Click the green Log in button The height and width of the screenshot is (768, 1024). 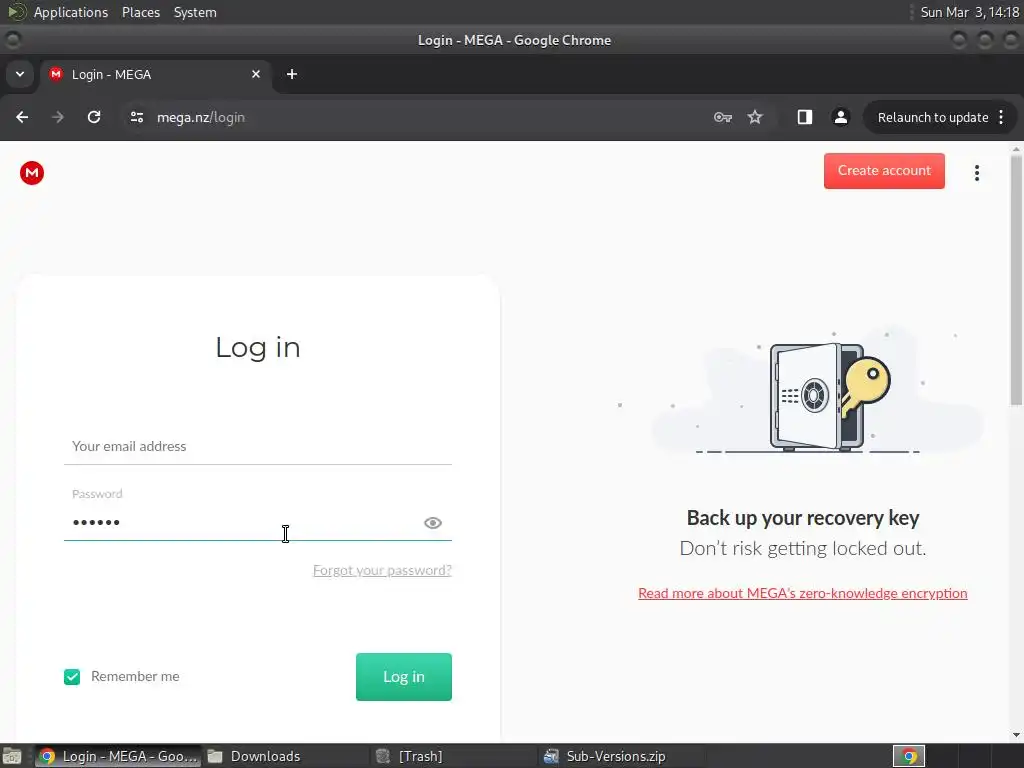[404, 677]
